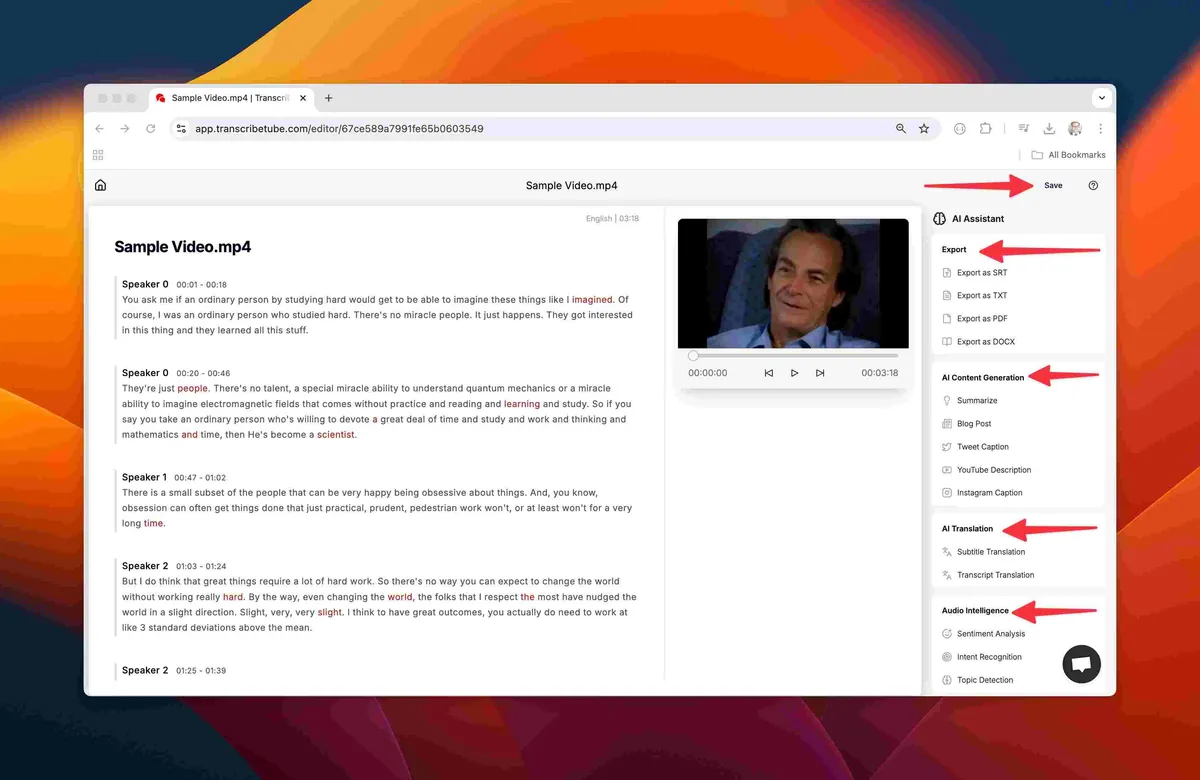Click the home icon in editor header
This screenshot has width=1200, height=780.
pos(100,185)
